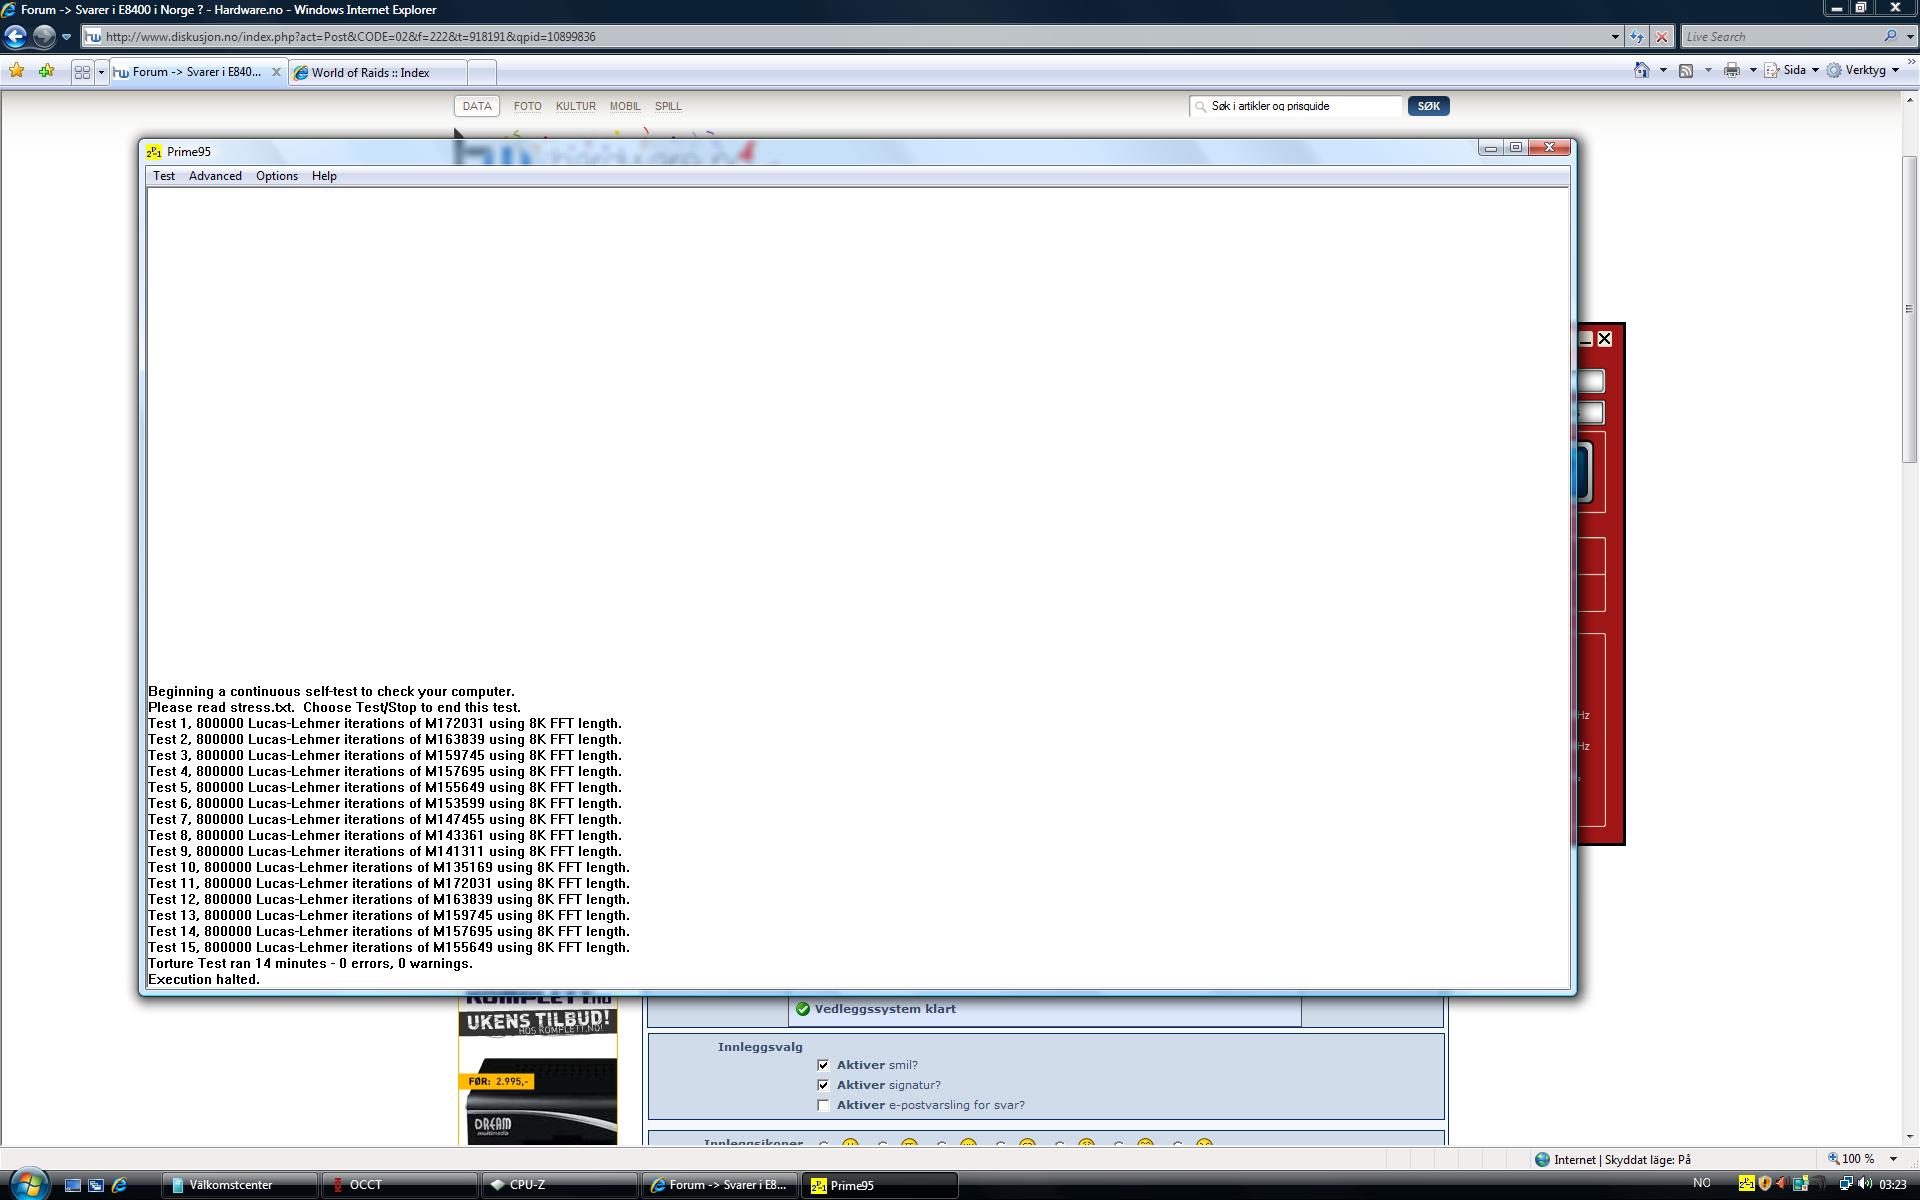Expand the tab list dropdown arrow

[x=101, y=72]
